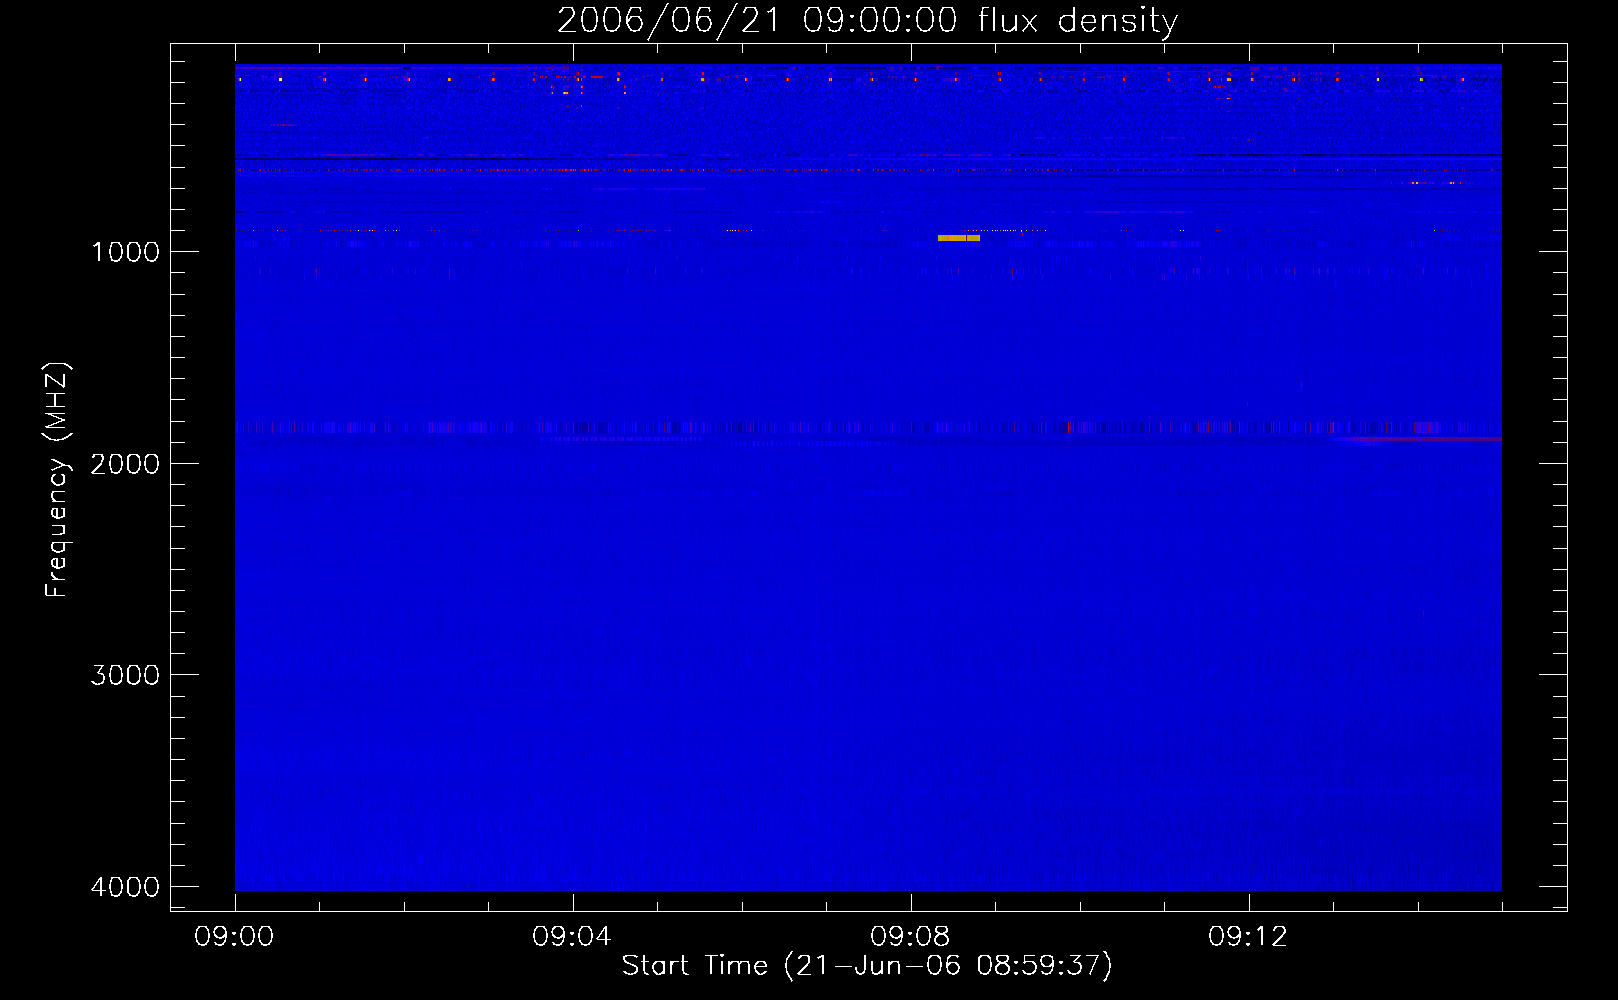Click the '2000' frequency tick label
The height and width of the screenshot is (1000, 1618).
[125, 464]
